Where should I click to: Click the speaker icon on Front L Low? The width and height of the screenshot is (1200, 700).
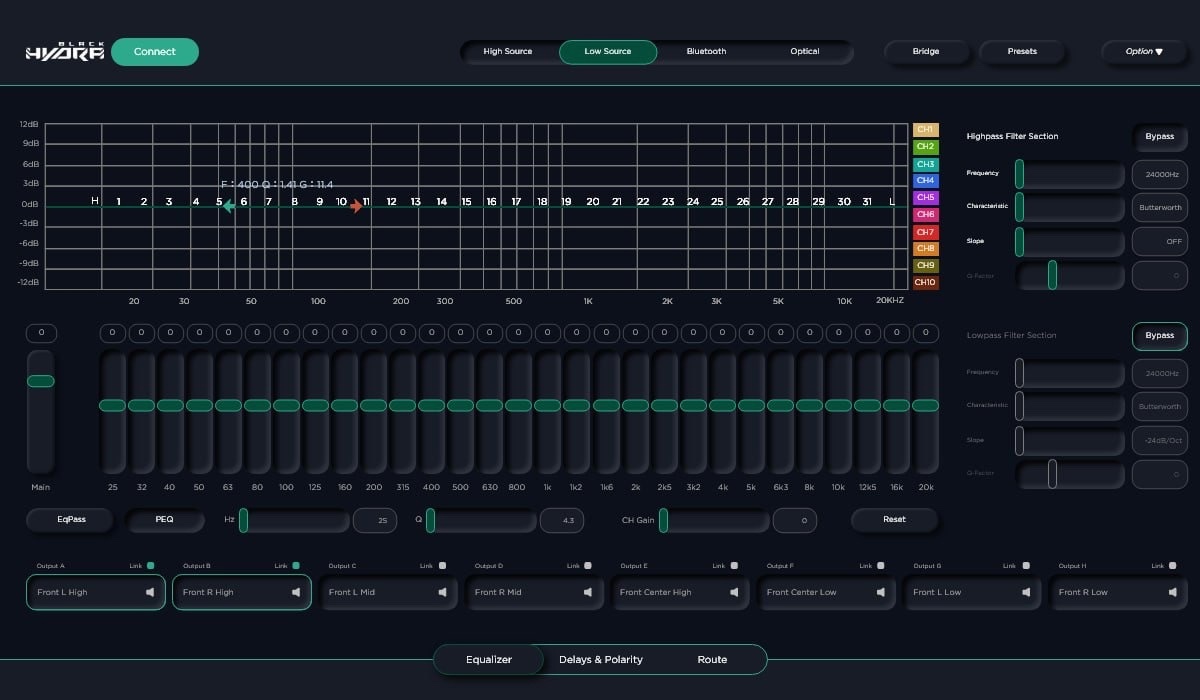coord(1026,592)
